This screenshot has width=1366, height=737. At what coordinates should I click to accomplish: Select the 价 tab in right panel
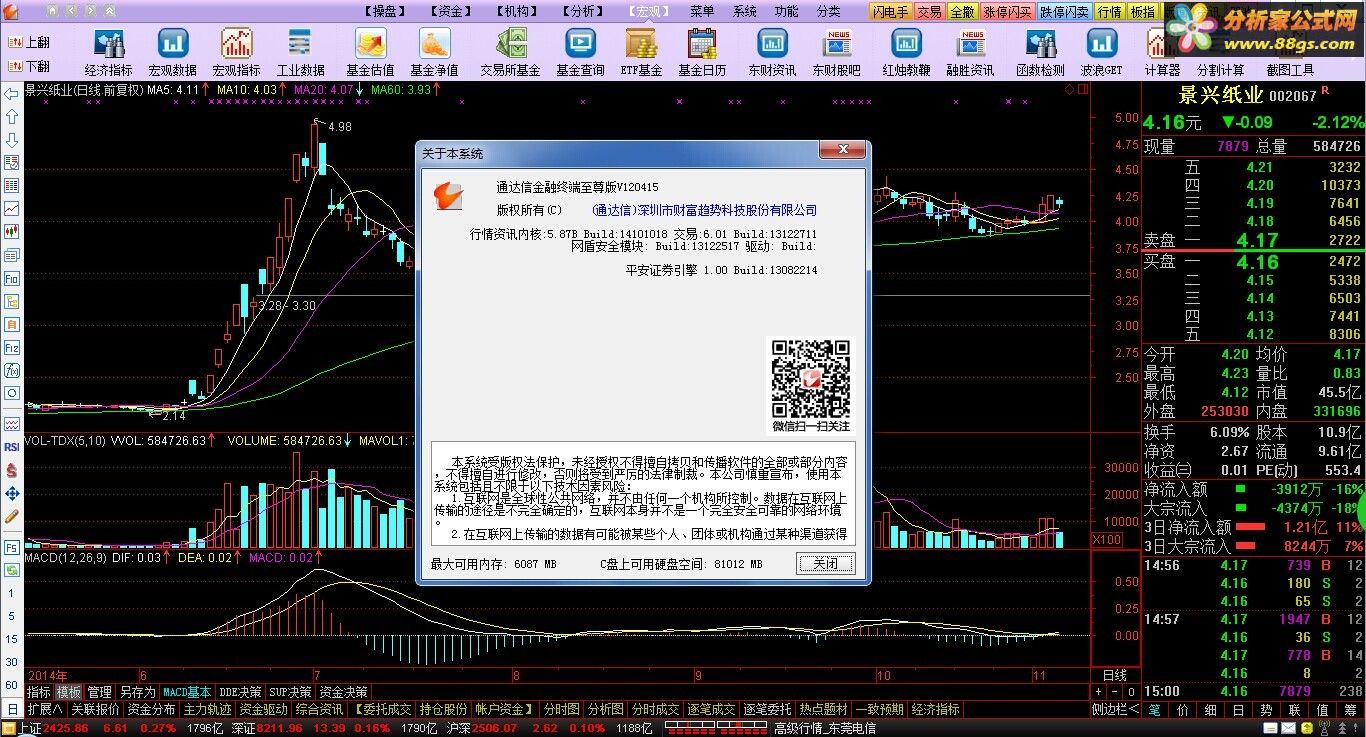pos(1183,709)
